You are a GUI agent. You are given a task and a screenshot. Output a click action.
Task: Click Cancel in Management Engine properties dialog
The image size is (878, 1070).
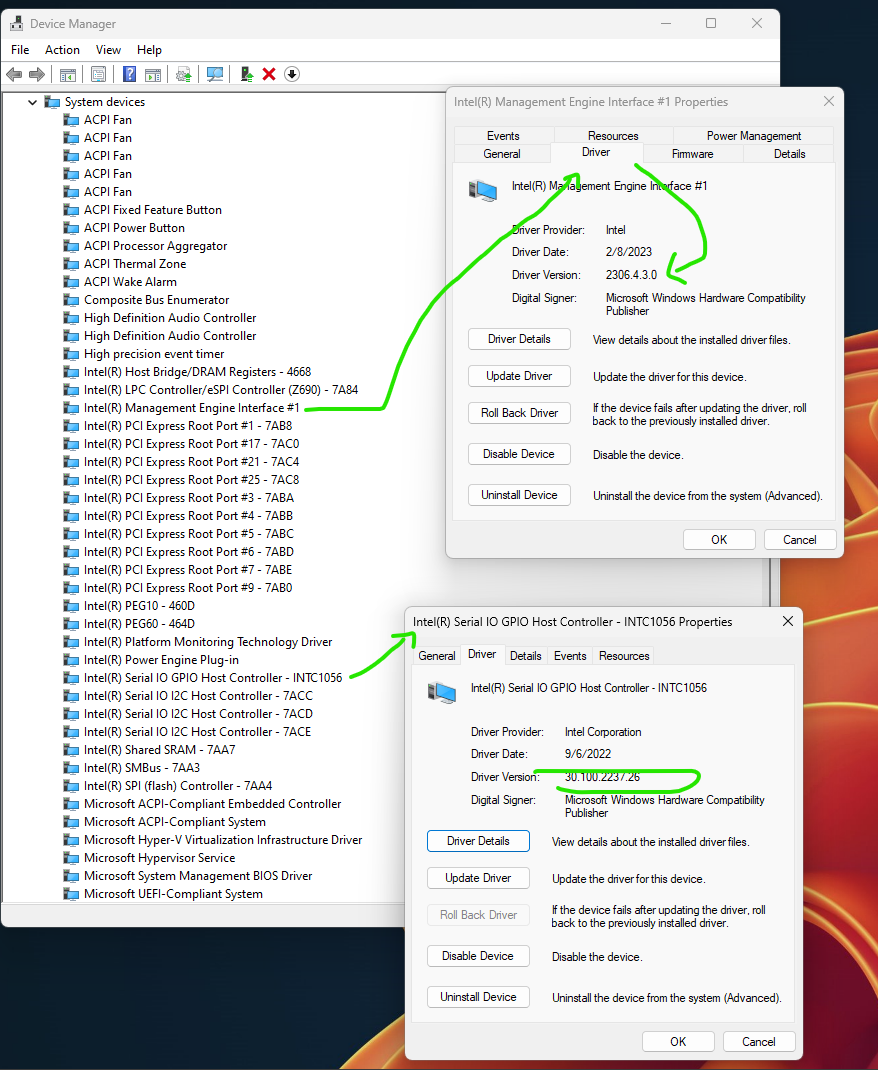pos(800,540)
